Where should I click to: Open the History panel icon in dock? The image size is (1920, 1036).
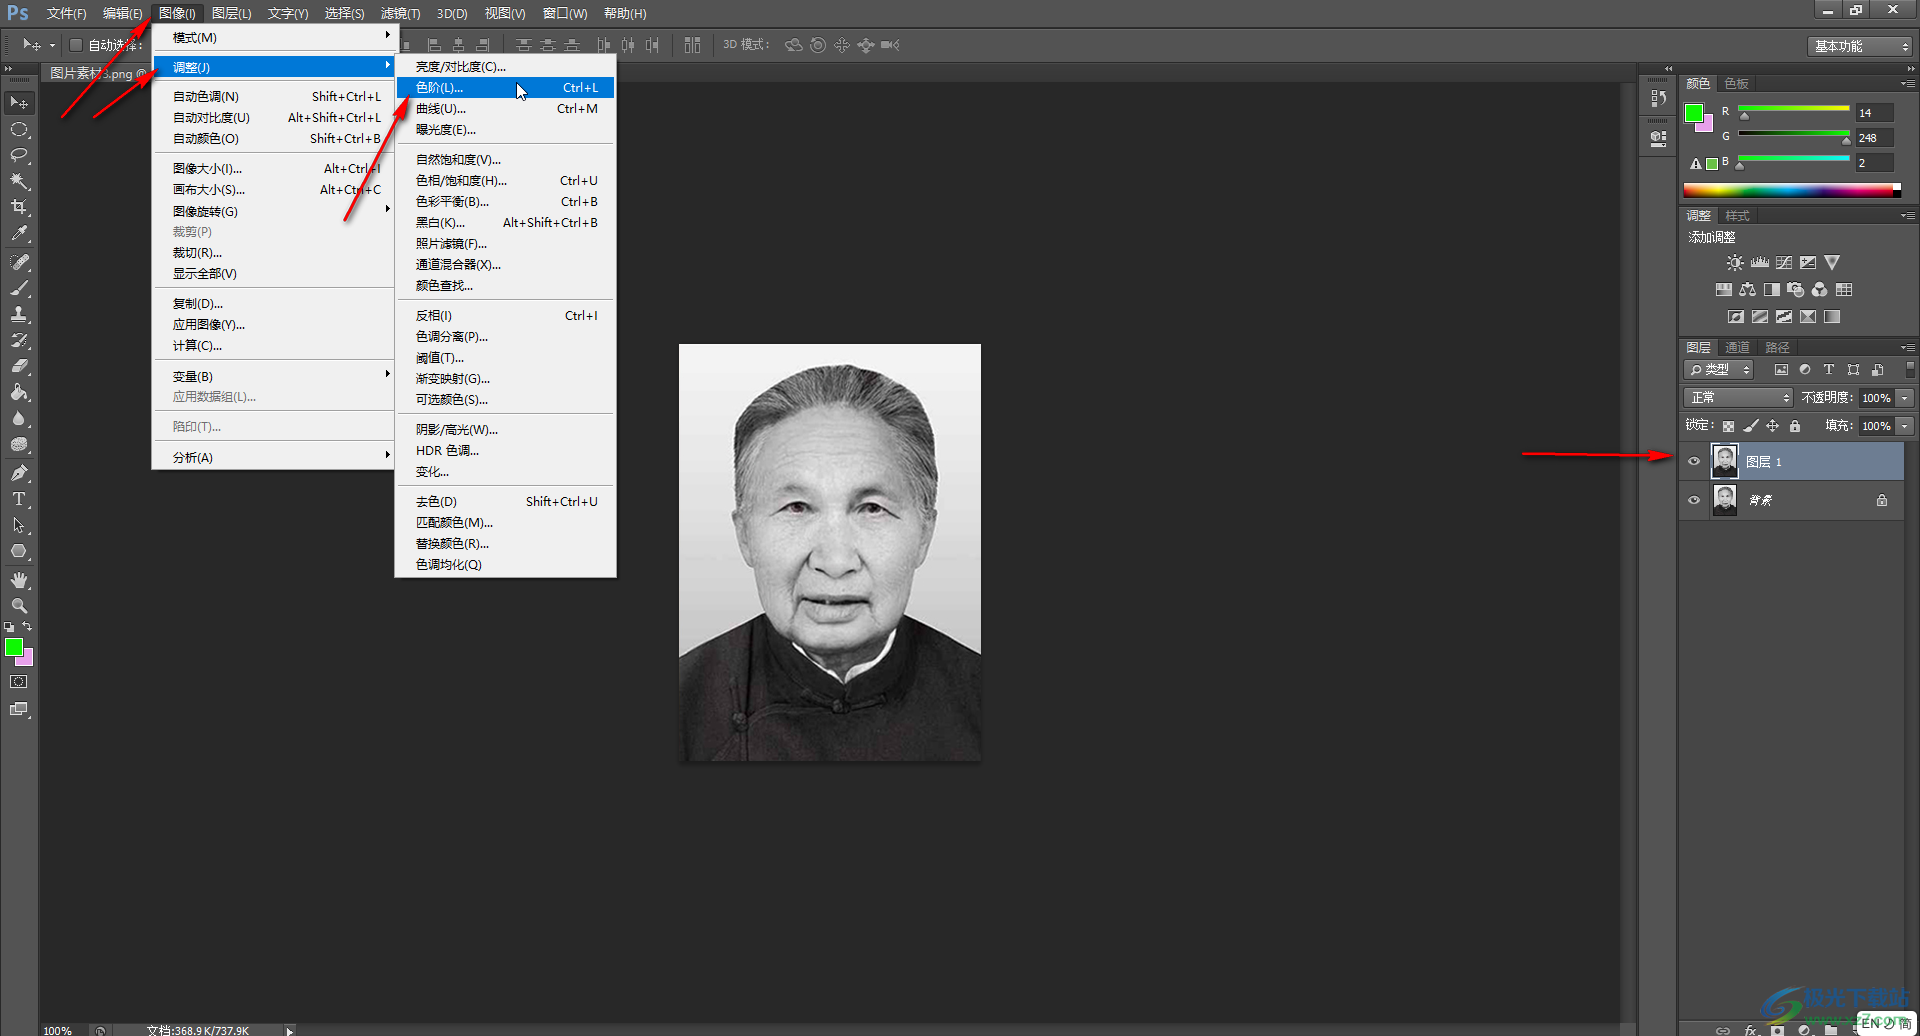click(1659, 98)
